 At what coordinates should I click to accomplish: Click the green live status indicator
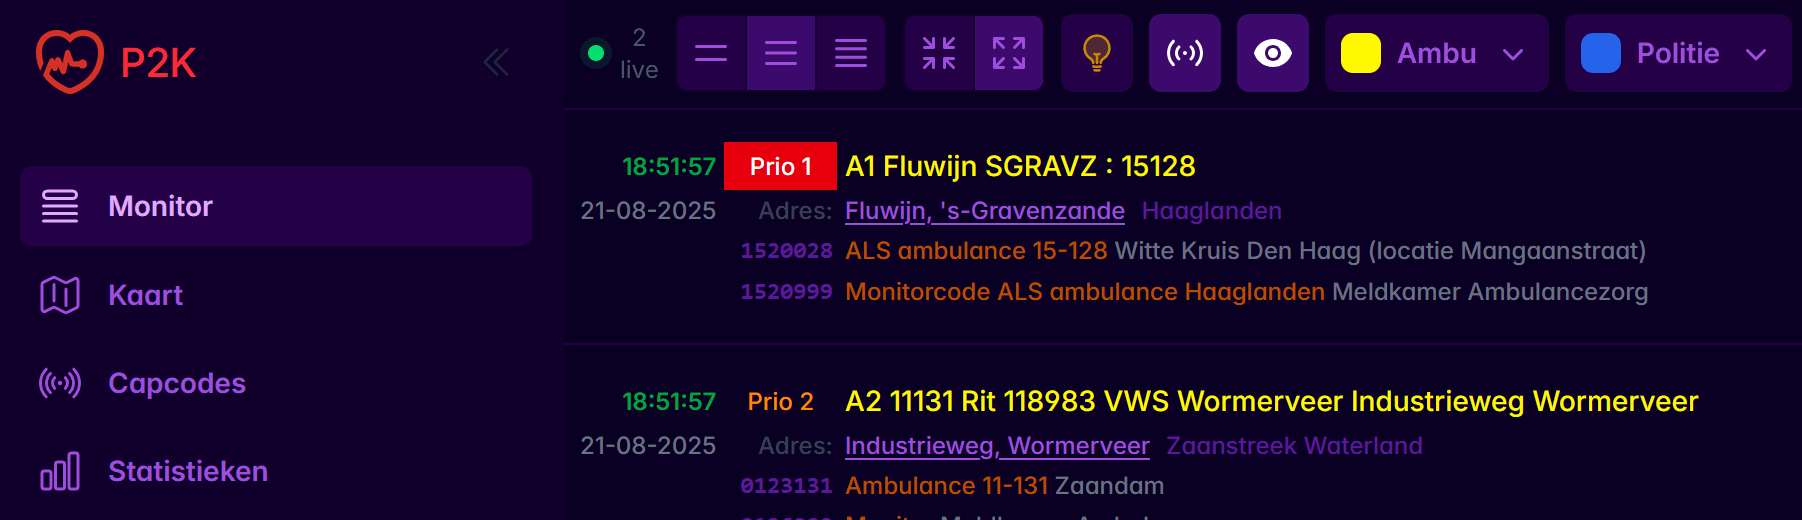[x=596, y=53]
